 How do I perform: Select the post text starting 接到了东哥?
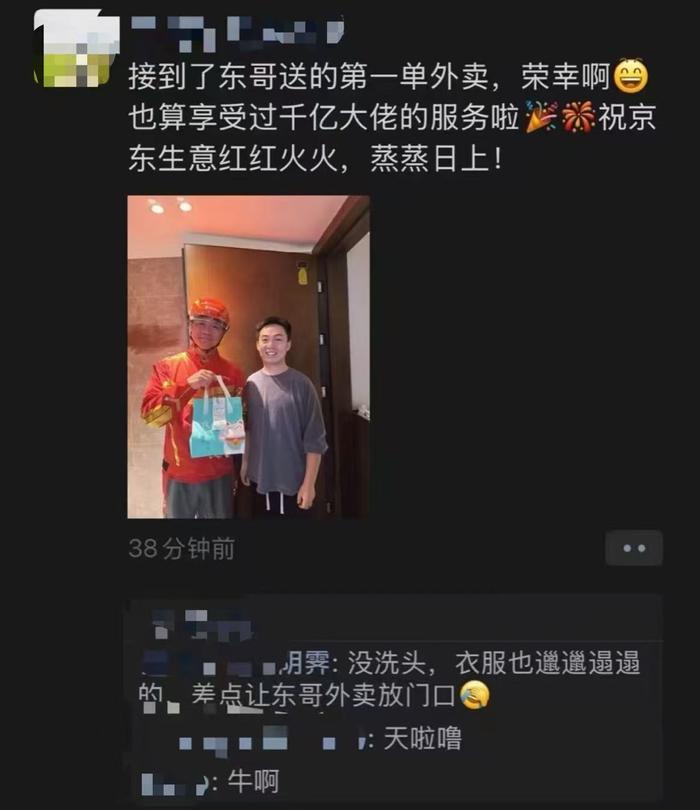click(392, 117)
